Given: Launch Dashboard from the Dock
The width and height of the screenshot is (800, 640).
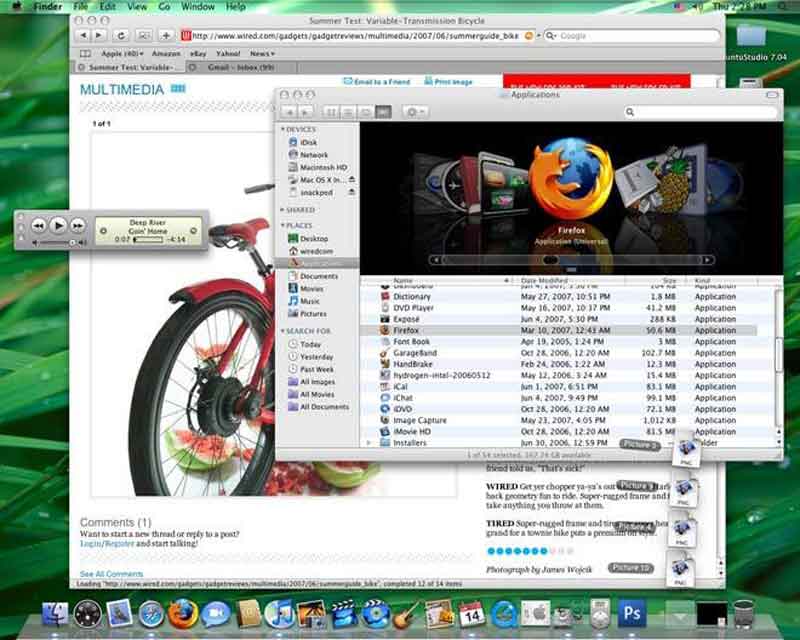Looking at the screenshot, I should (x=87, y=613).
